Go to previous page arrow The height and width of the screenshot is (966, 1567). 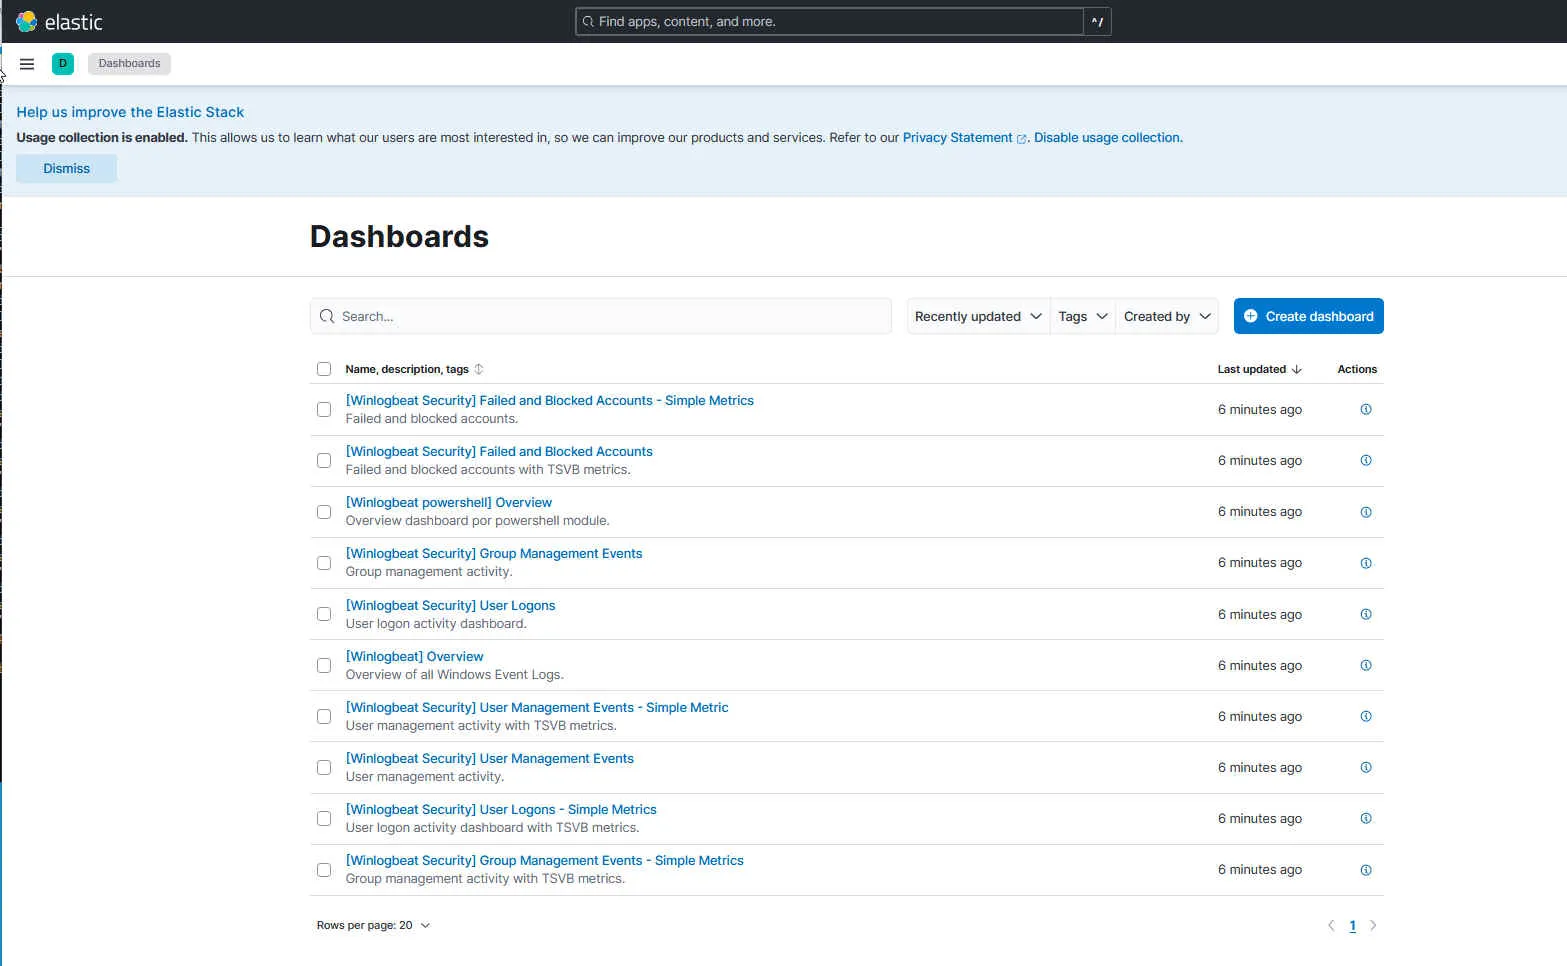(x=1331, y=925)
